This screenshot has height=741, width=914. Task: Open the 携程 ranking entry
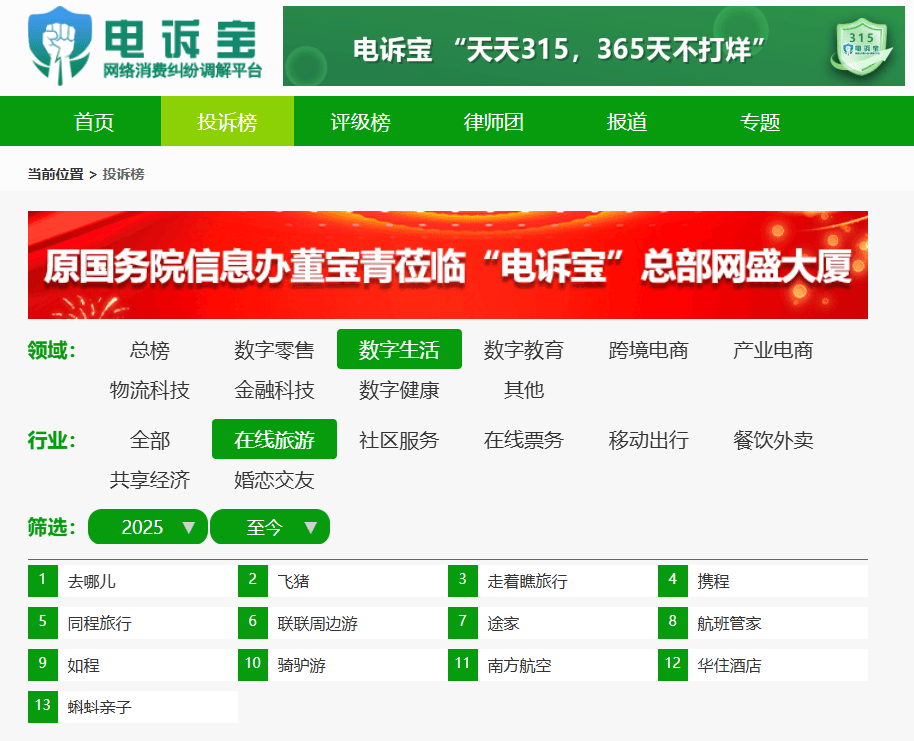pos(713,581)
